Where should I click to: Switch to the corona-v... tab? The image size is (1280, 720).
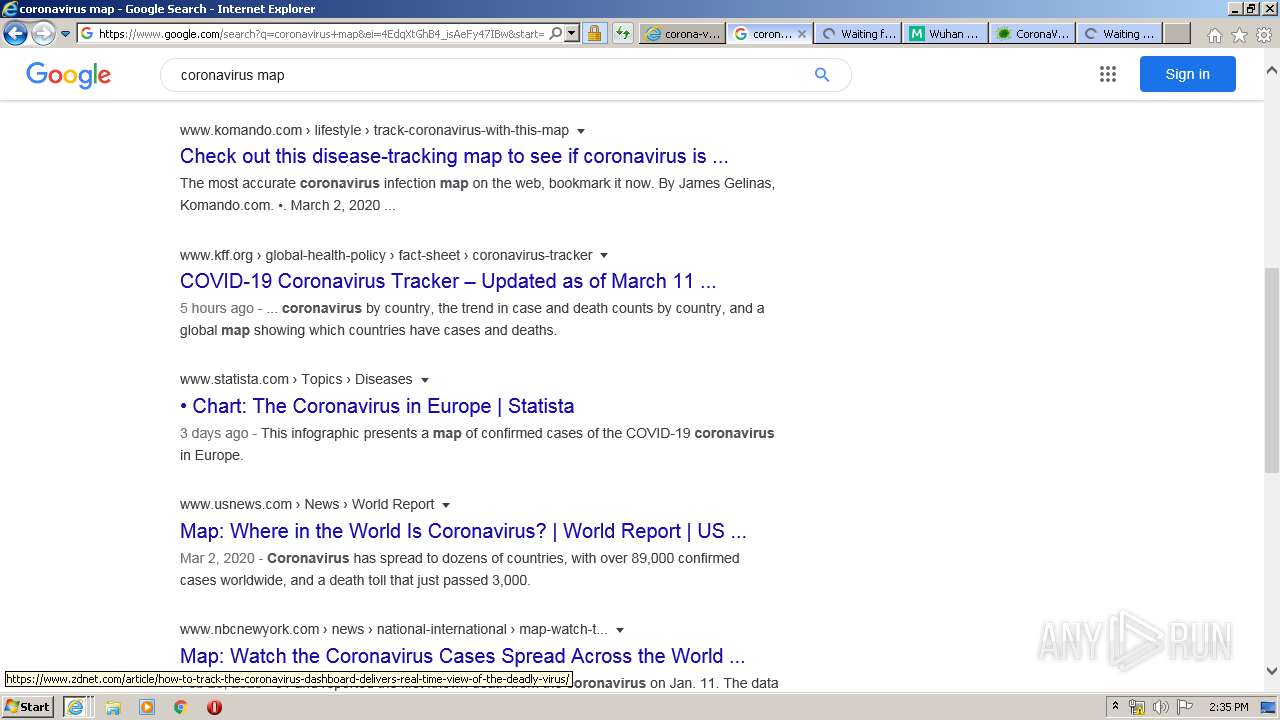point(682,33)
